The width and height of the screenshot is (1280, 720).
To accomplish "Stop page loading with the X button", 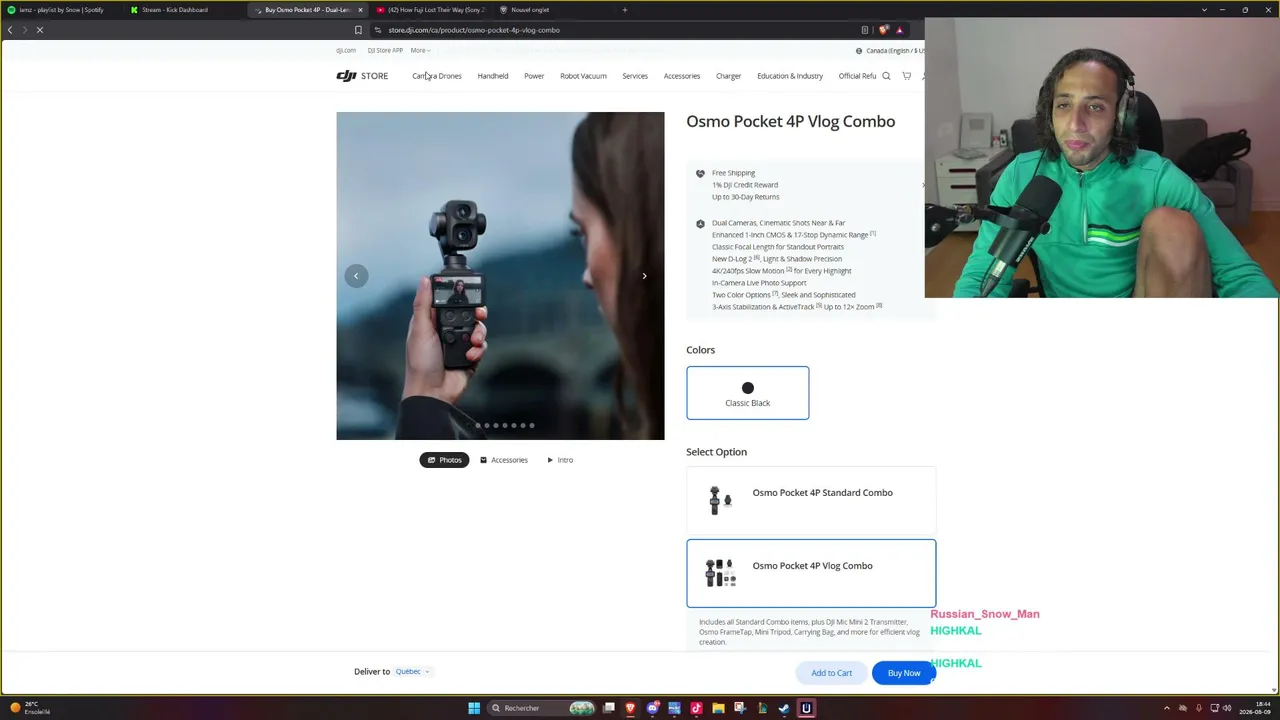I will pos(40,30).
